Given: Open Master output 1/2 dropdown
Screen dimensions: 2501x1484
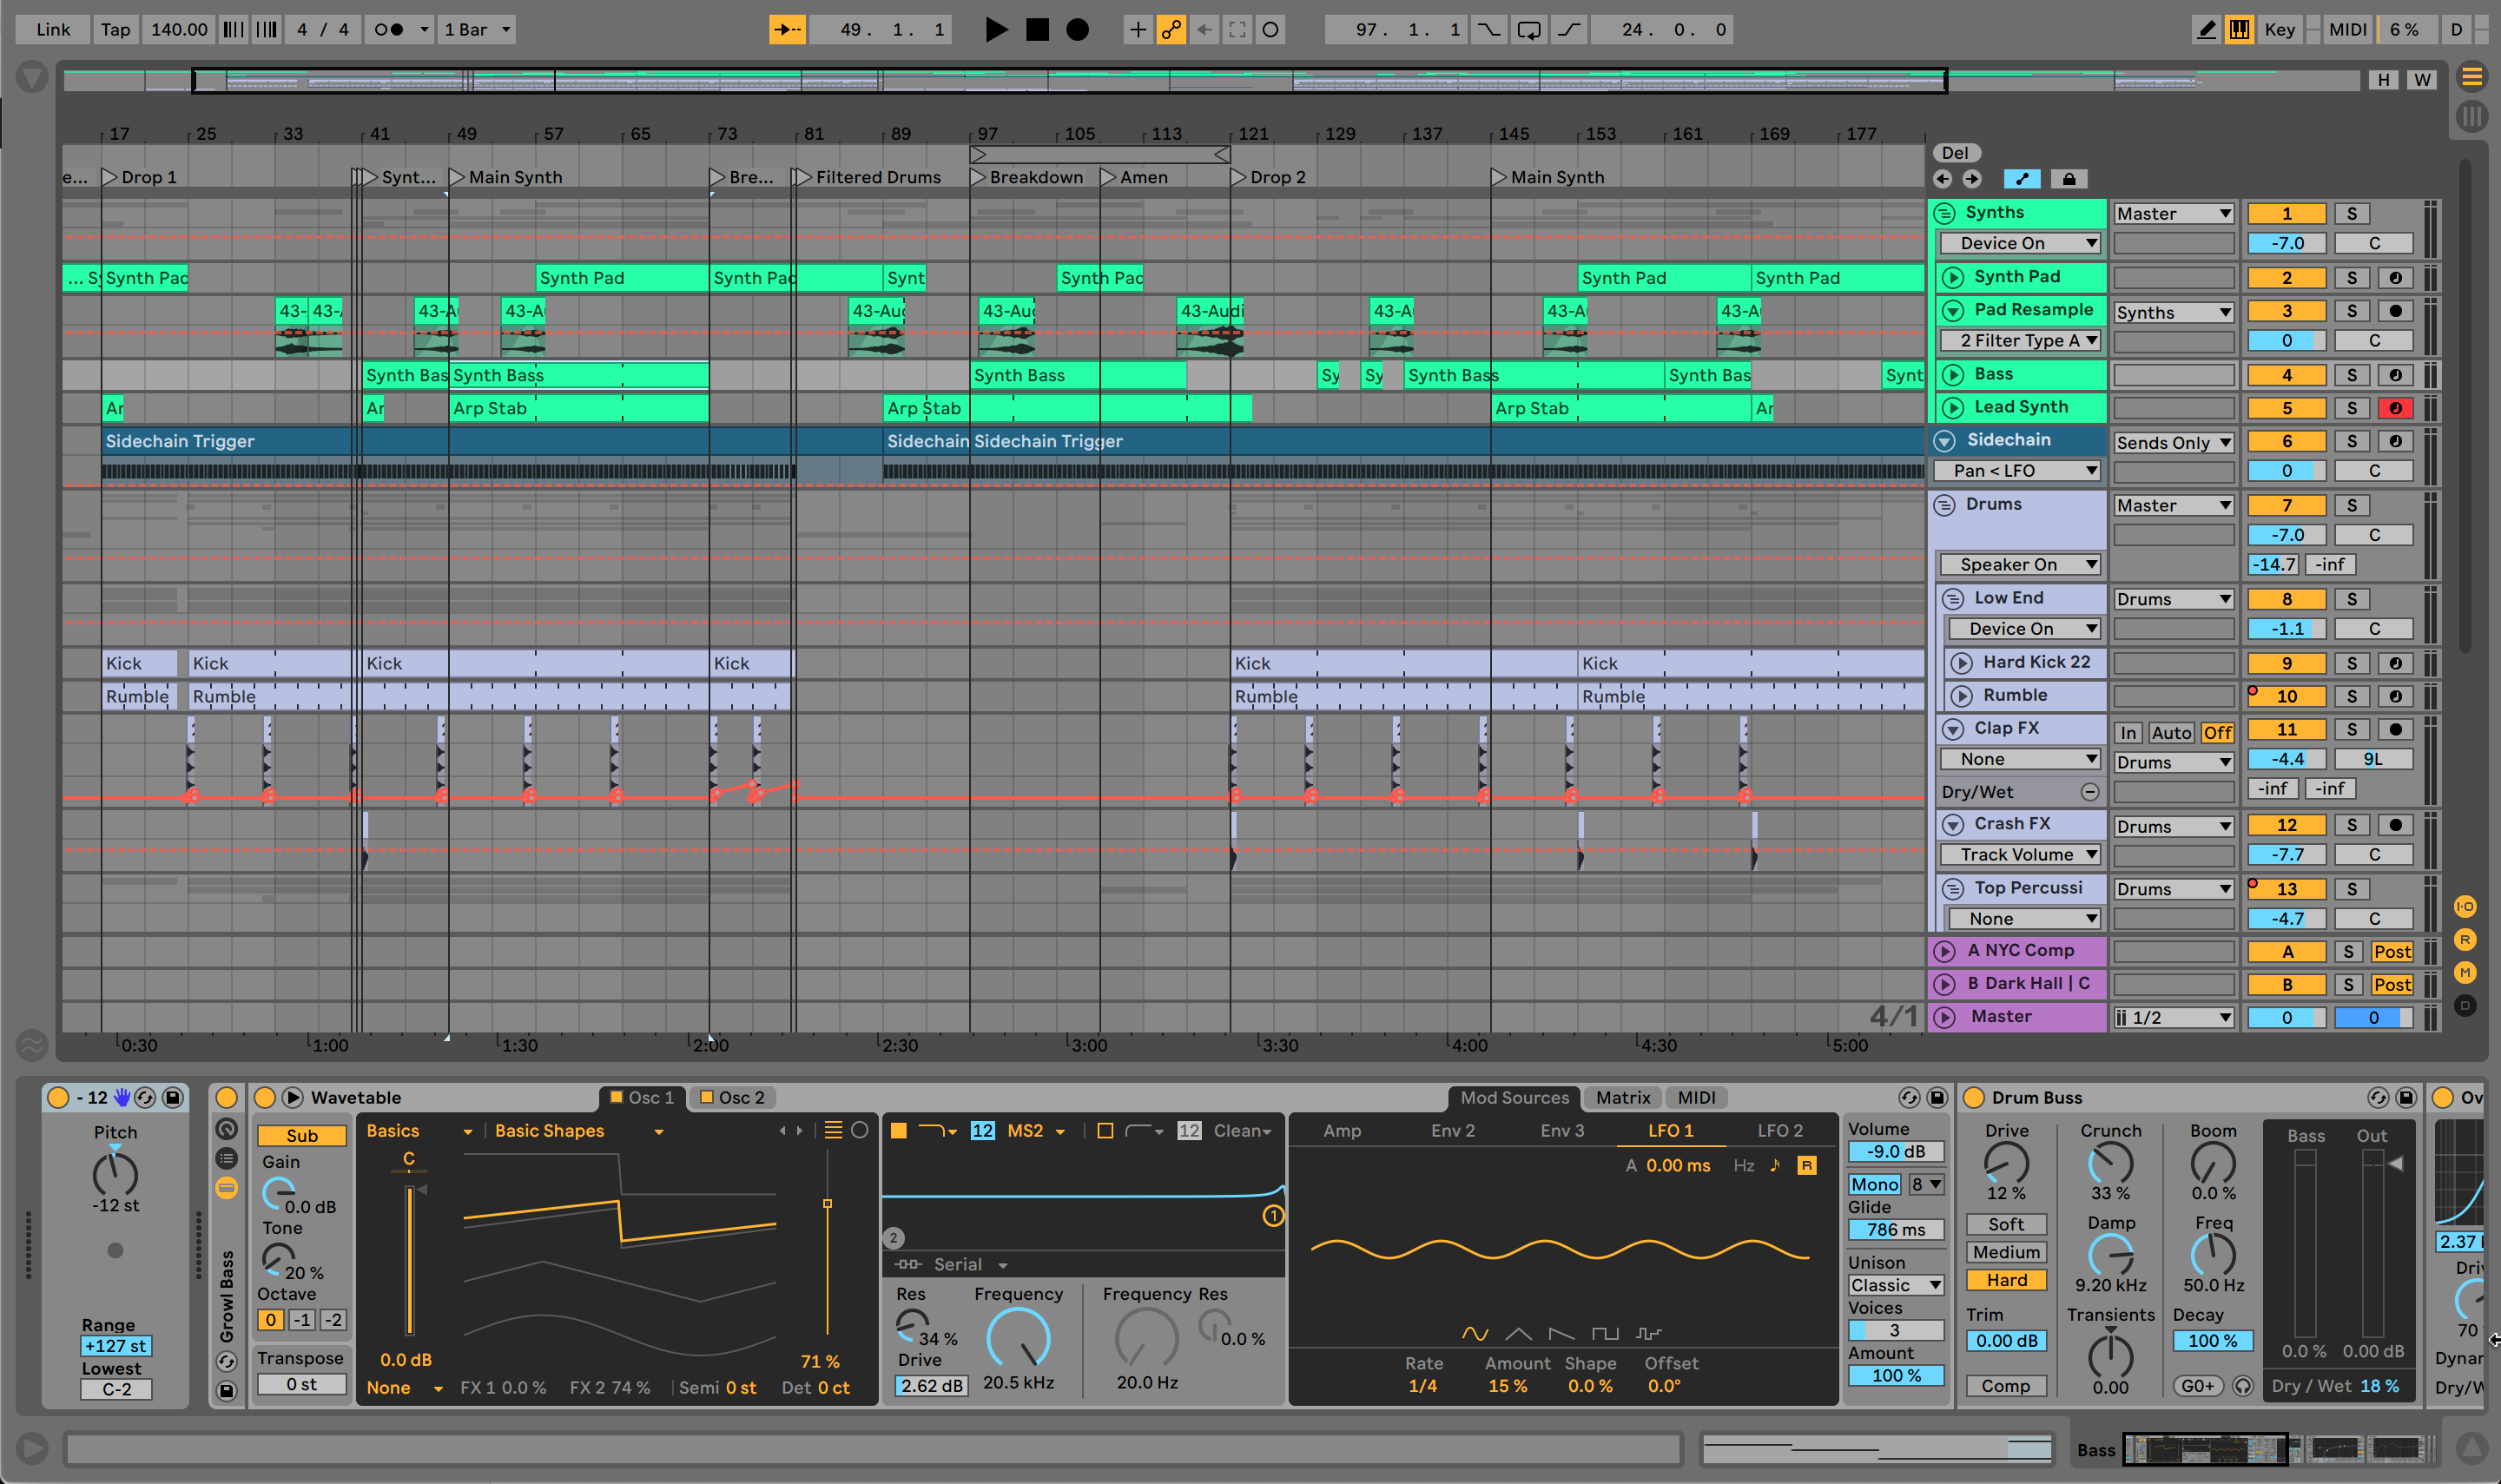Looking at the screenshot, I should [x=2173, y=1017].
